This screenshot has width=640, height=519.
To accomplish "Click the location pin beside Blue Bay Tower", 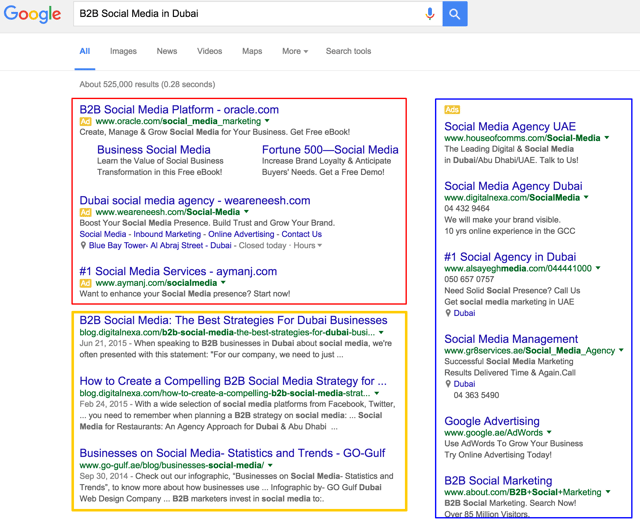I will tap(83, 245).
